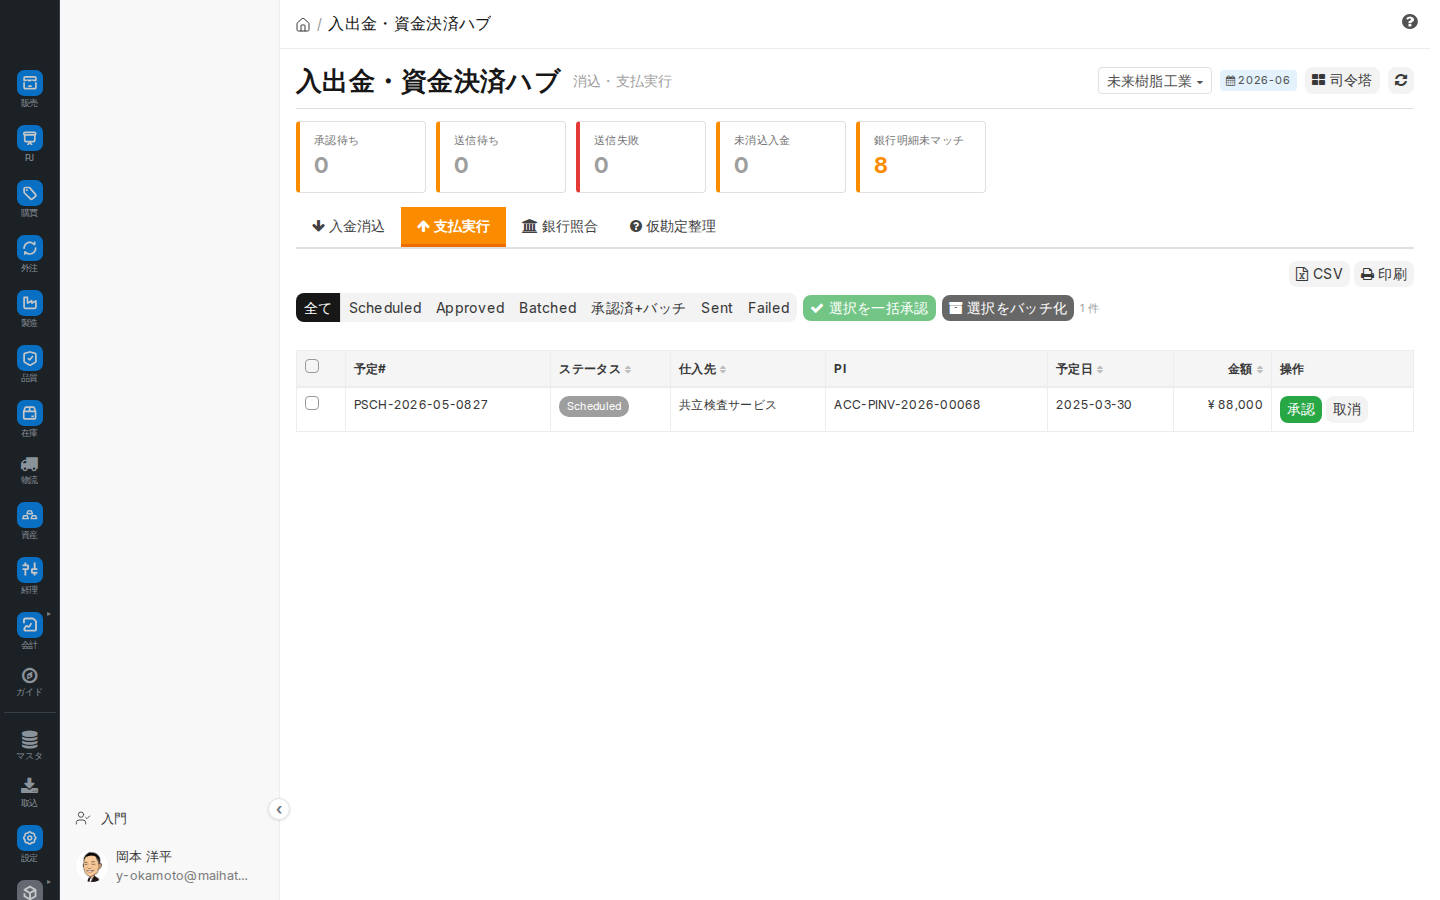Click the PSCH-2026-05-0827 schedule number
The image size is (1440, 900).
tap(421, 405)
